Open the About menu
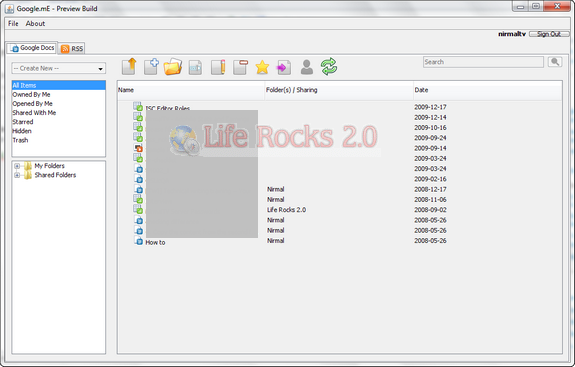Image resolution: width=575 pixels, height=367 pixels. tap(35, 23)
